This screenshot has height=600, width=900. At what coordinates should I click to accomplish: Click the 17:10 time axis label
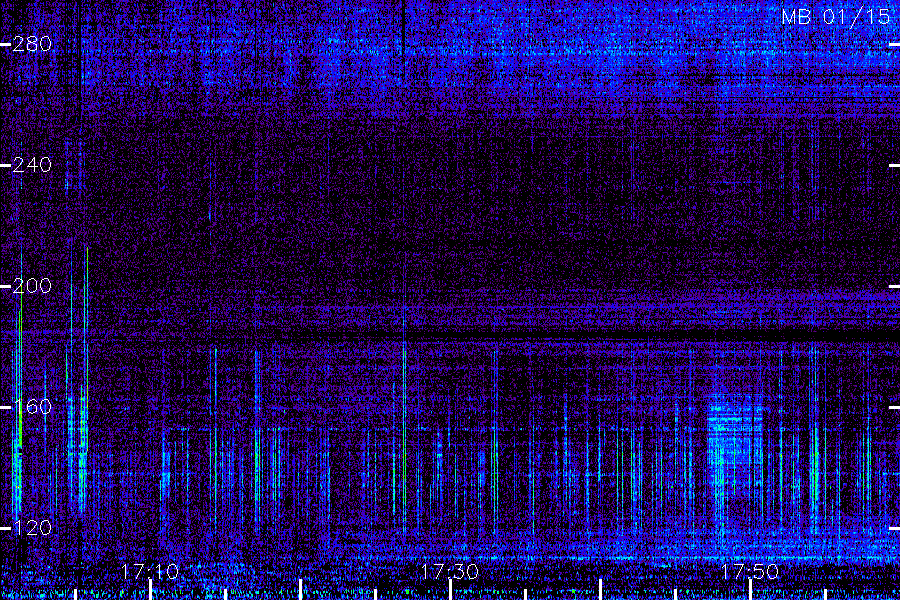coord(150,572)
